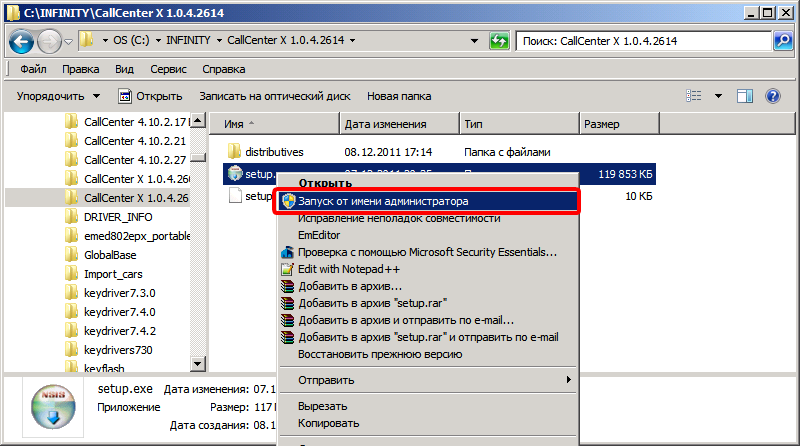Choose Вырезать in context menu
The width and height of the screenshot is (800, 446).
[322, 407]
